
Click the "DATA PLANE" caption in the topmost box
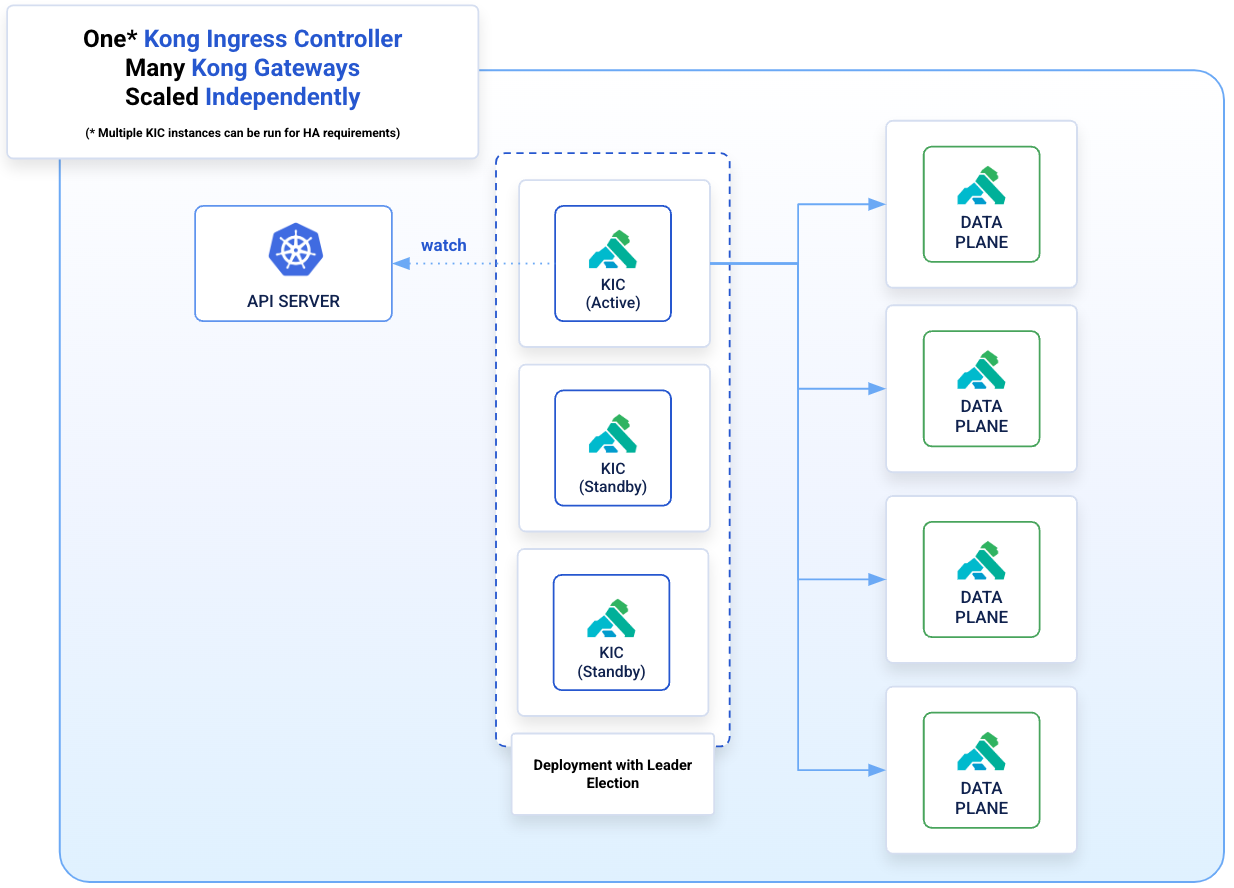coord(981,232)
